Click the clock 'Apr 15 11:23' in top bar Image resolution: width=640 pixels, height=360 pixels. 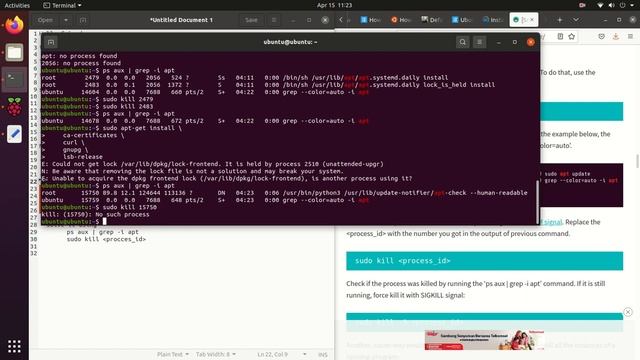(334, 5)
